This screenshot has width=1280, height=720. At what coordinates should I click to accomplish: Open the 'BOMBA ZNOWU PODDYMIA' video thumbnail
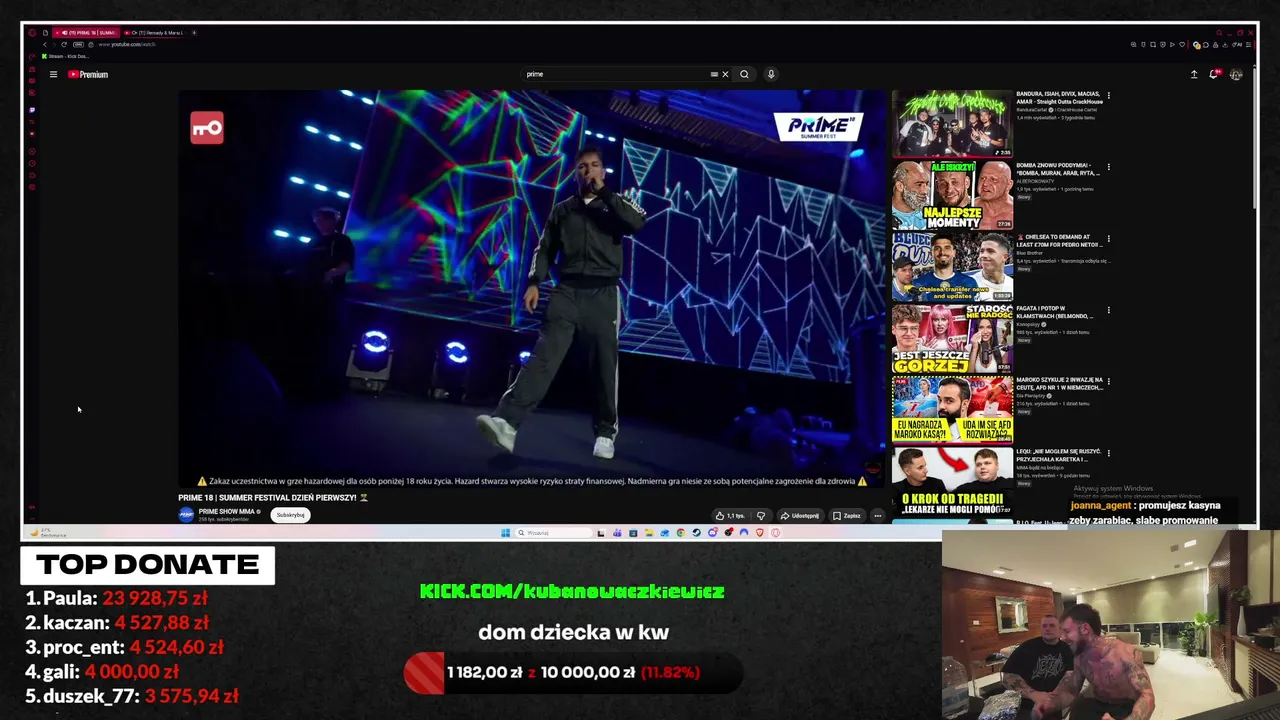coord(952,196)
